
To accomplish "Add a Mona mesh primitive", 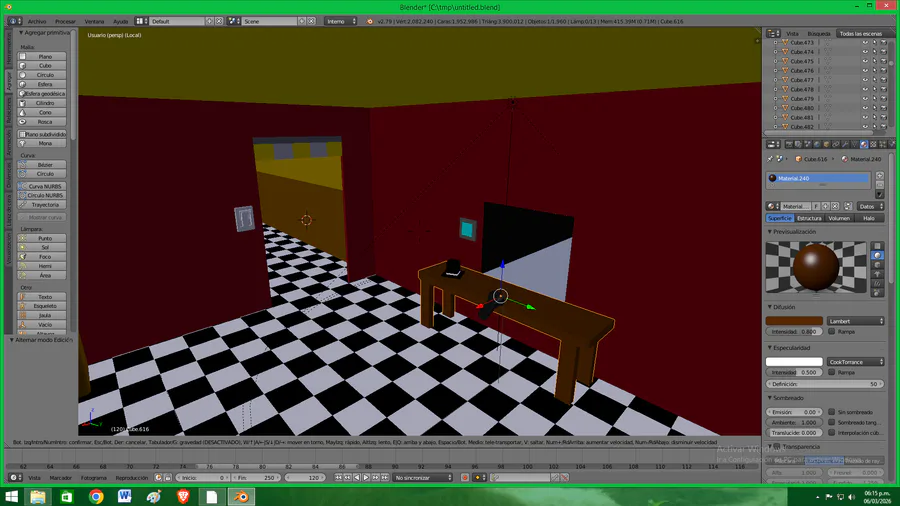I will (x=42, y=143).
